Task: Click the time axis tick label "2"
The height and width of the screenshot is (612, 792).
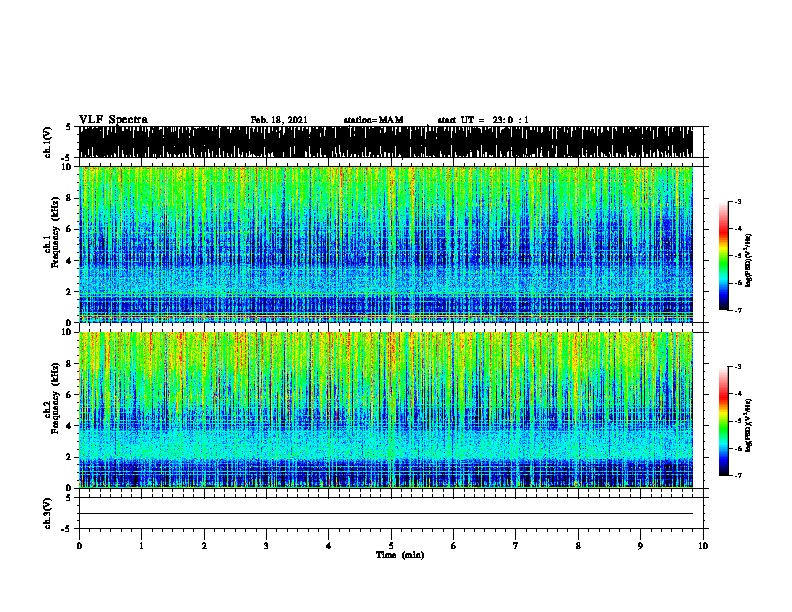Action: click(x=204, y=546)
